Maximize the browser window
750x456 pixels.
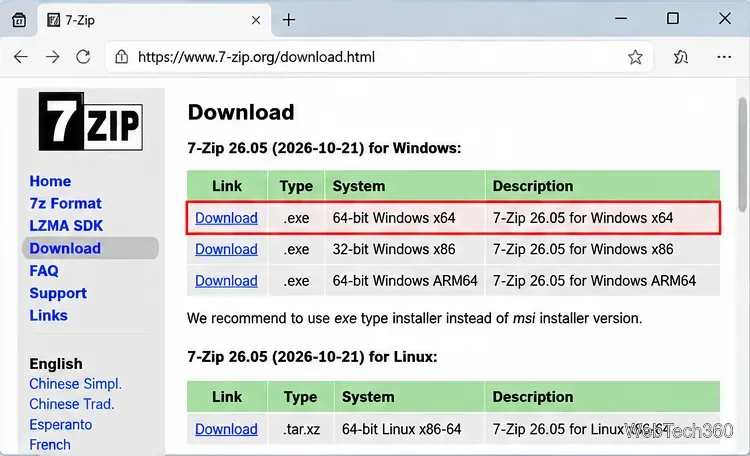pyautogui.click(x=673, y=19)
